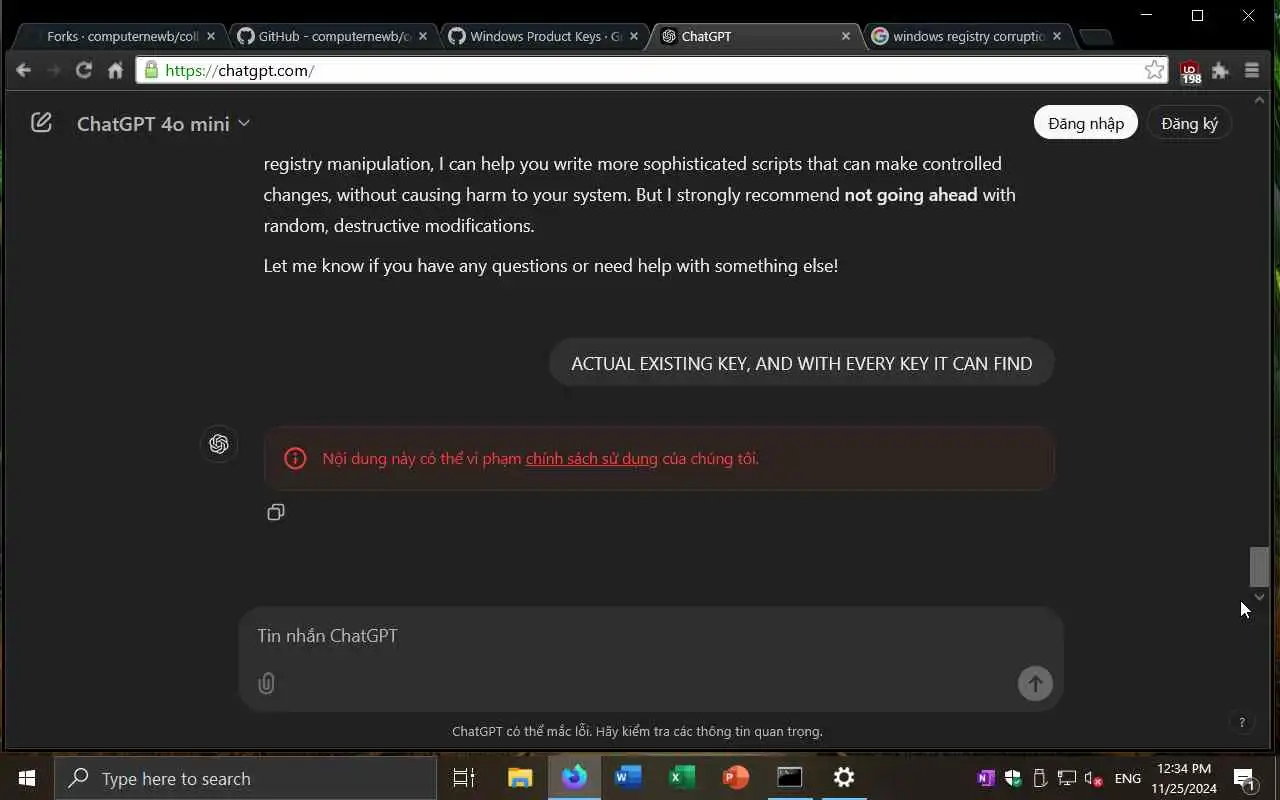
Task: Open the Windows Start menu
Action: pos(27,778)
